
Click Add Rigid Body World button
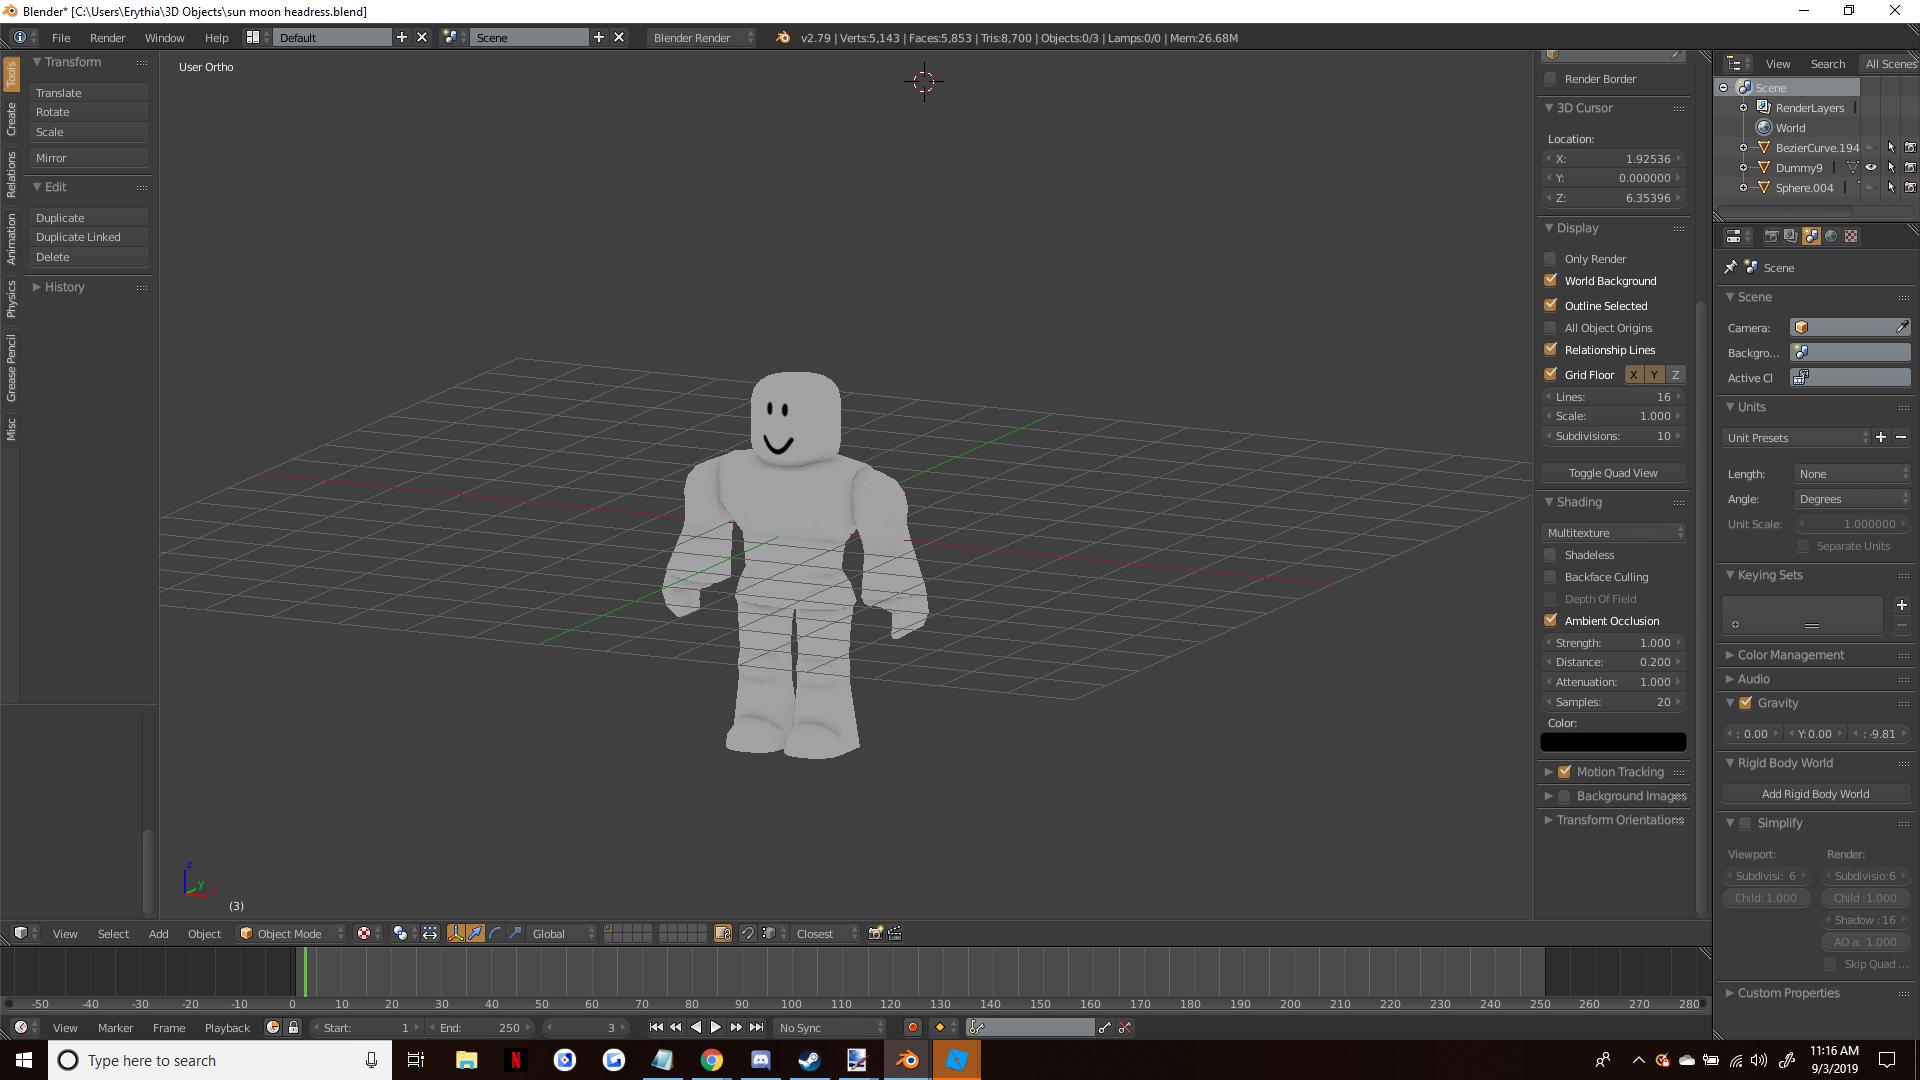1814,794
